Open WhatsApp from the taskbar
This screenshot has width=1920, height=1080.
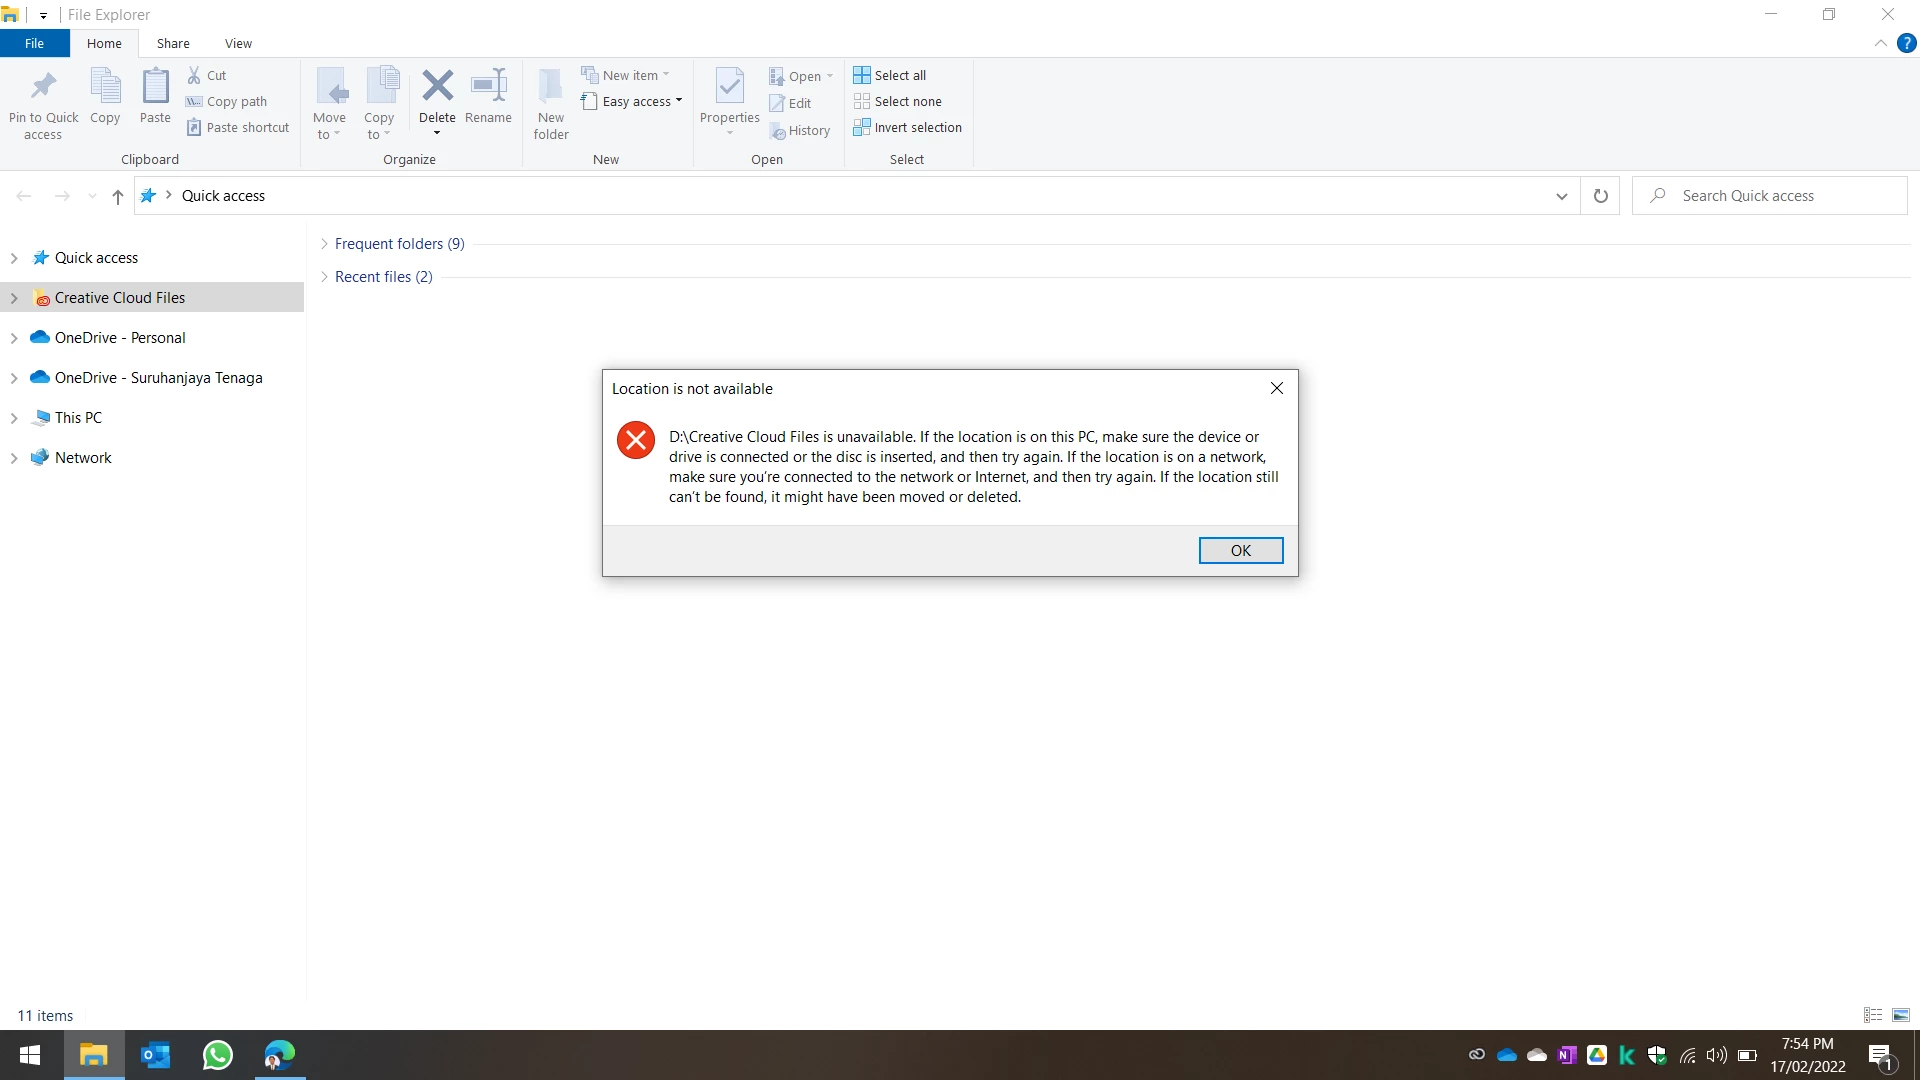pos(218,1055)
